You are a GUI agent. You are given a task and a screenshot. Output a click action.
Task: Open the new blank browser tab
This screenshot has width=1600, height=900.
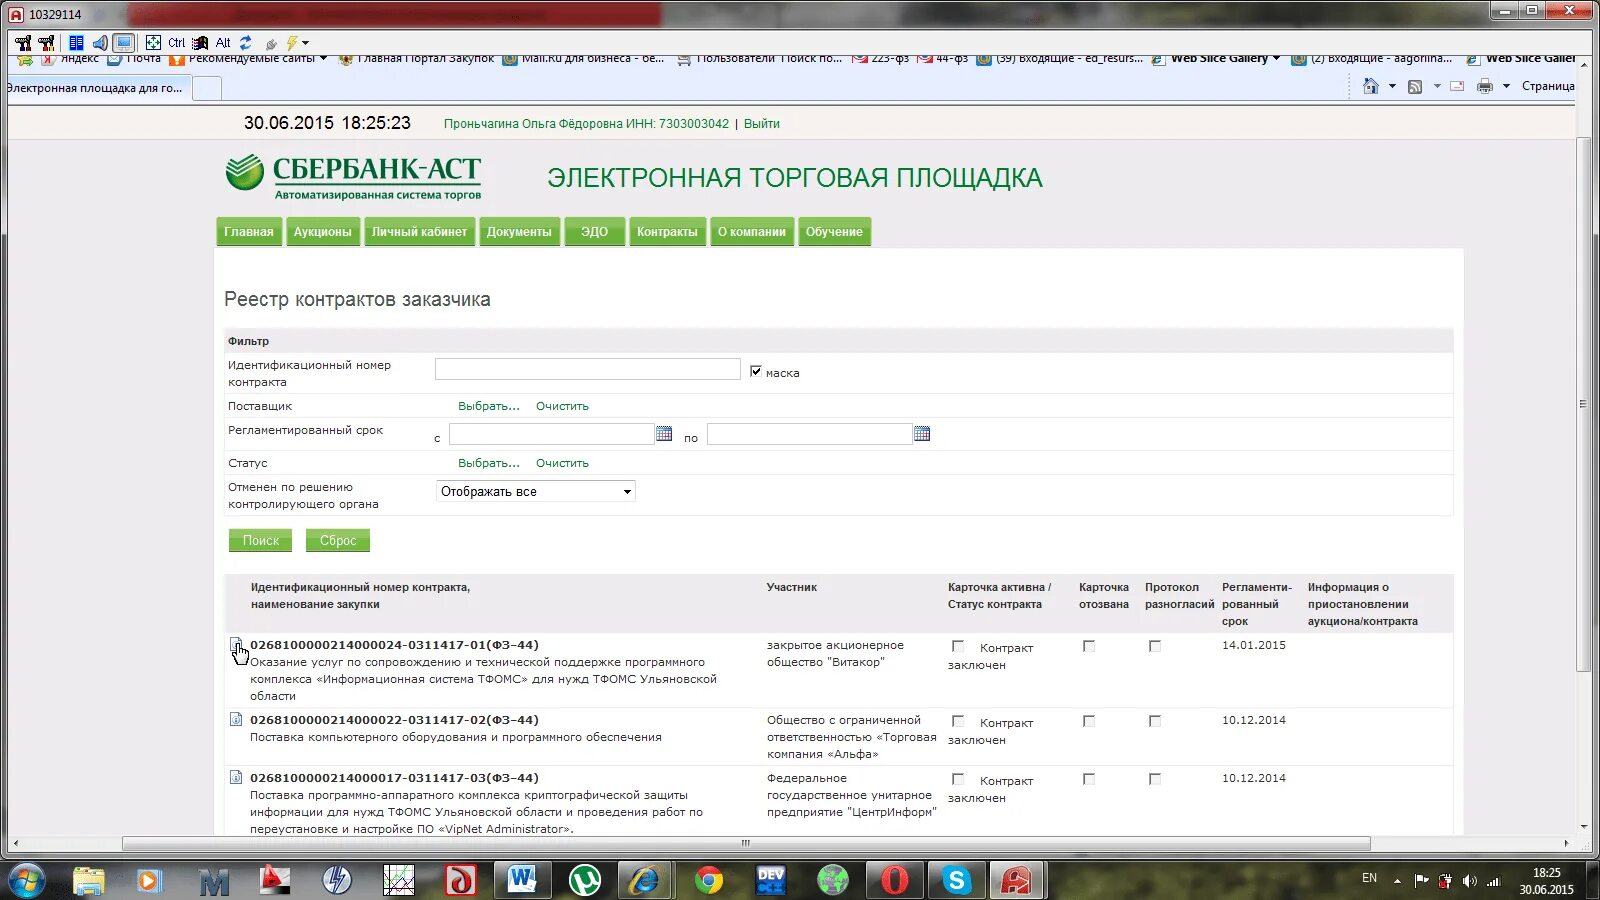point(206,88)
